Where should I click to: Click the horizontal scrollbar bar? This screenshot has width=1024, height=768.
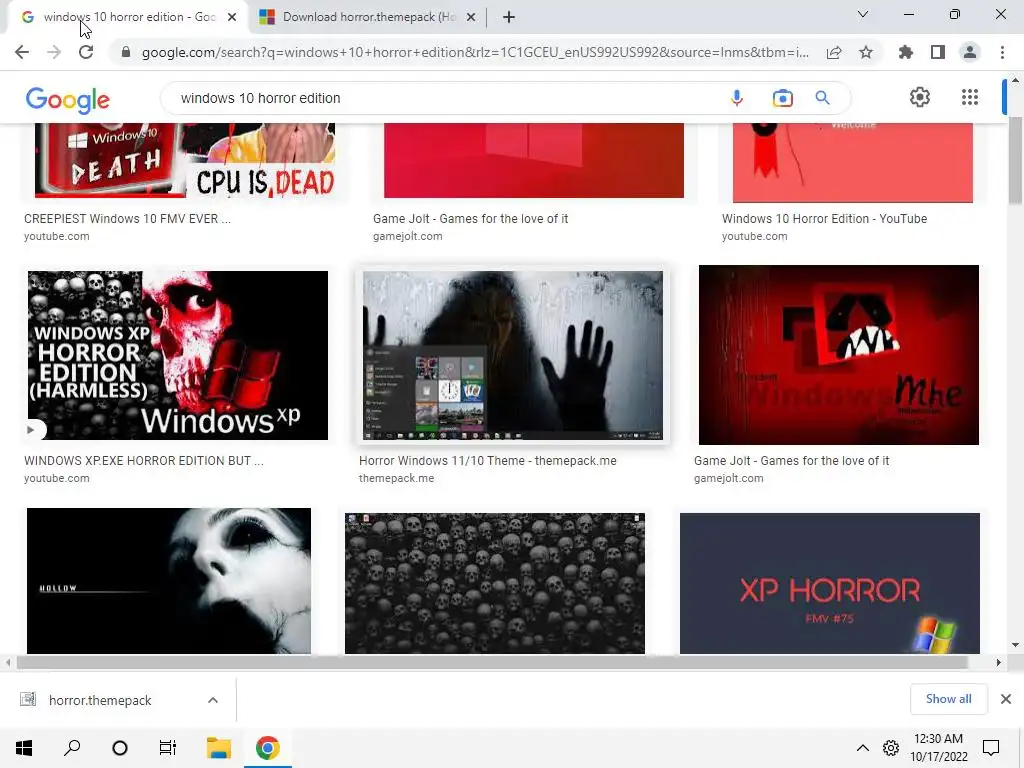pos(492,662)
